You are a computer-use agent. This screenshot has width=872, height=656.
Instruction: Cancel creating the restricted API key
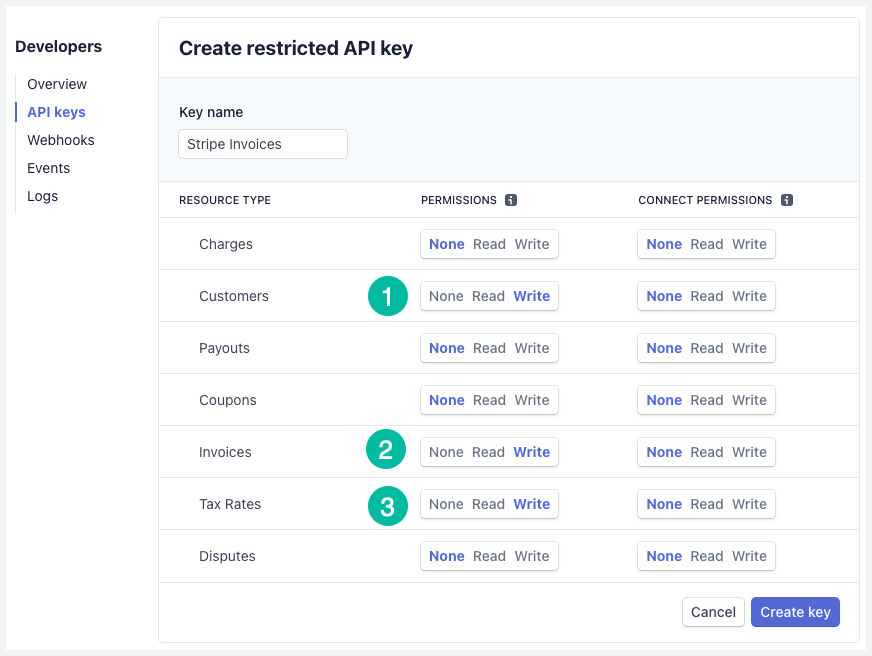[x=713, y=612]
